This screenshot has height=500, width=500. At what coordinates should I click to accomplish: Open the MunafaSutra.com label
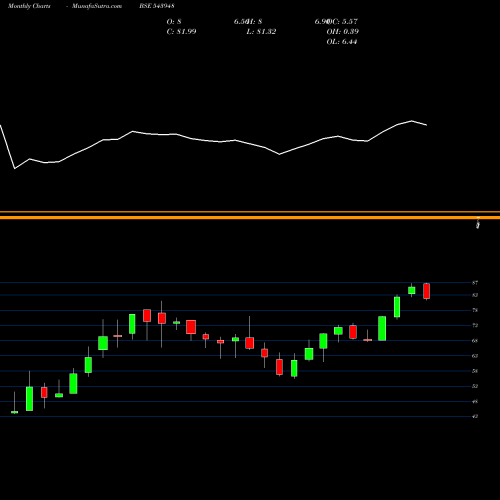(x=97, y=6)
